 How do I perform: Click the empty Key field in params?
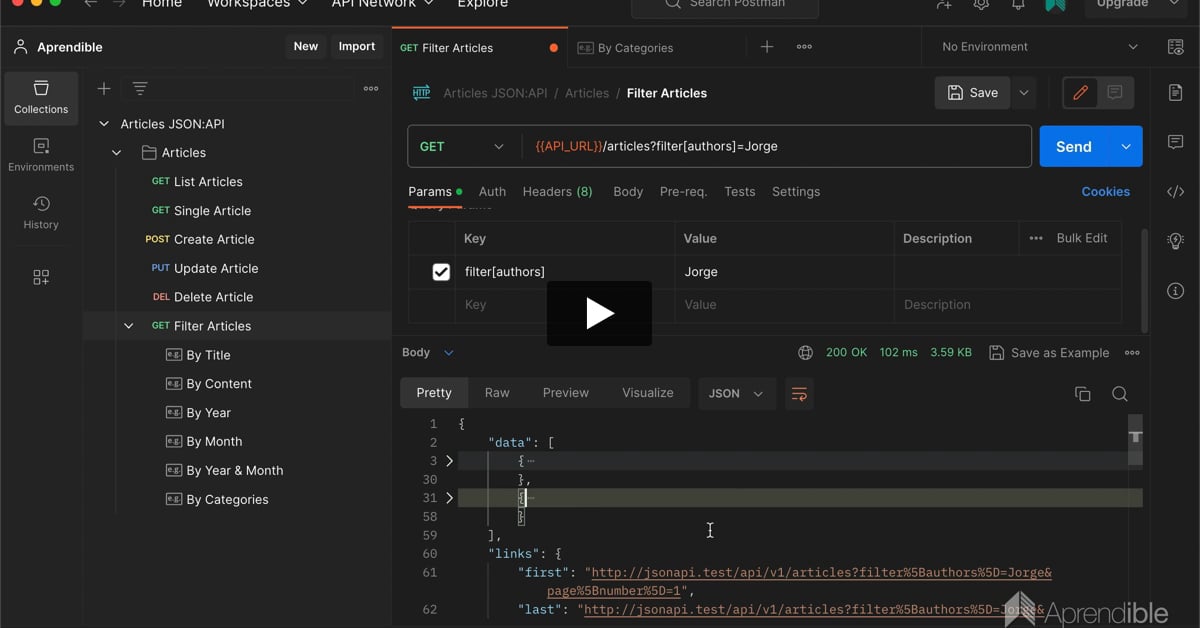(x=565, y=305)
